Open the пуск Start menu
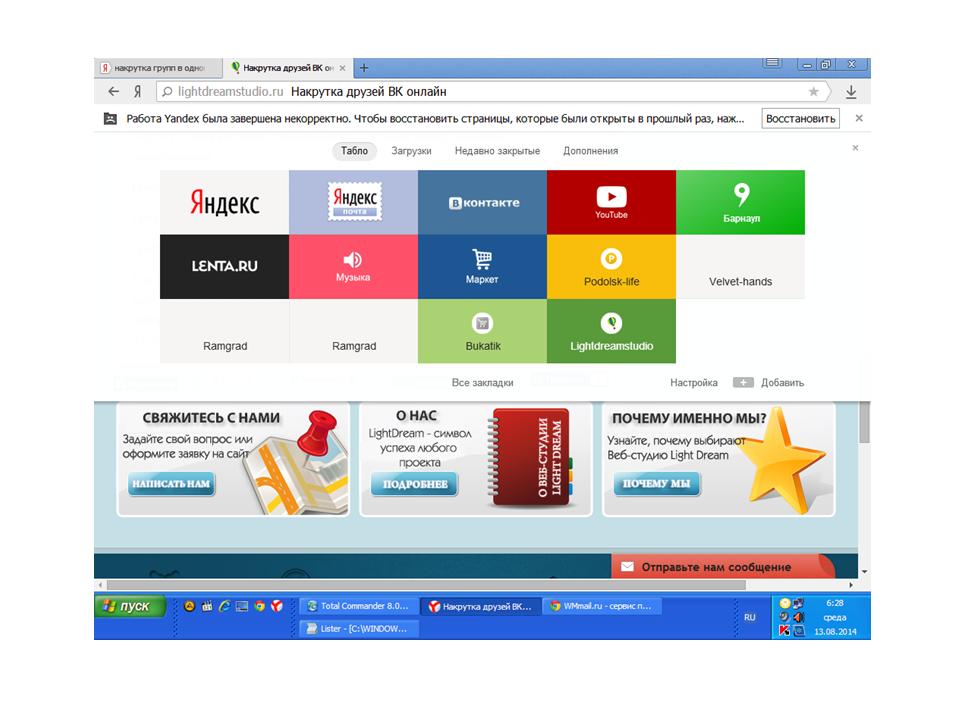 (x=130, y=606)
